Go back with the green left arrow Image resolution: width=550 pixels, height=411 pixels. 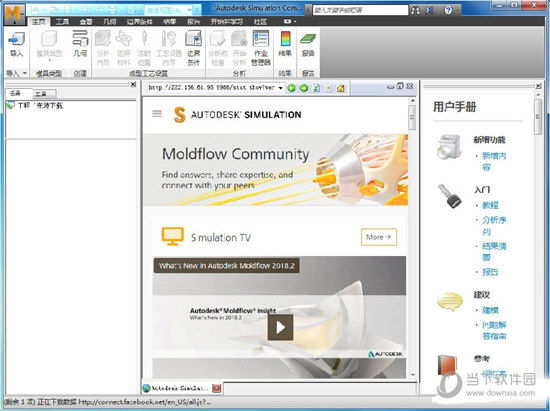point(291,88)
